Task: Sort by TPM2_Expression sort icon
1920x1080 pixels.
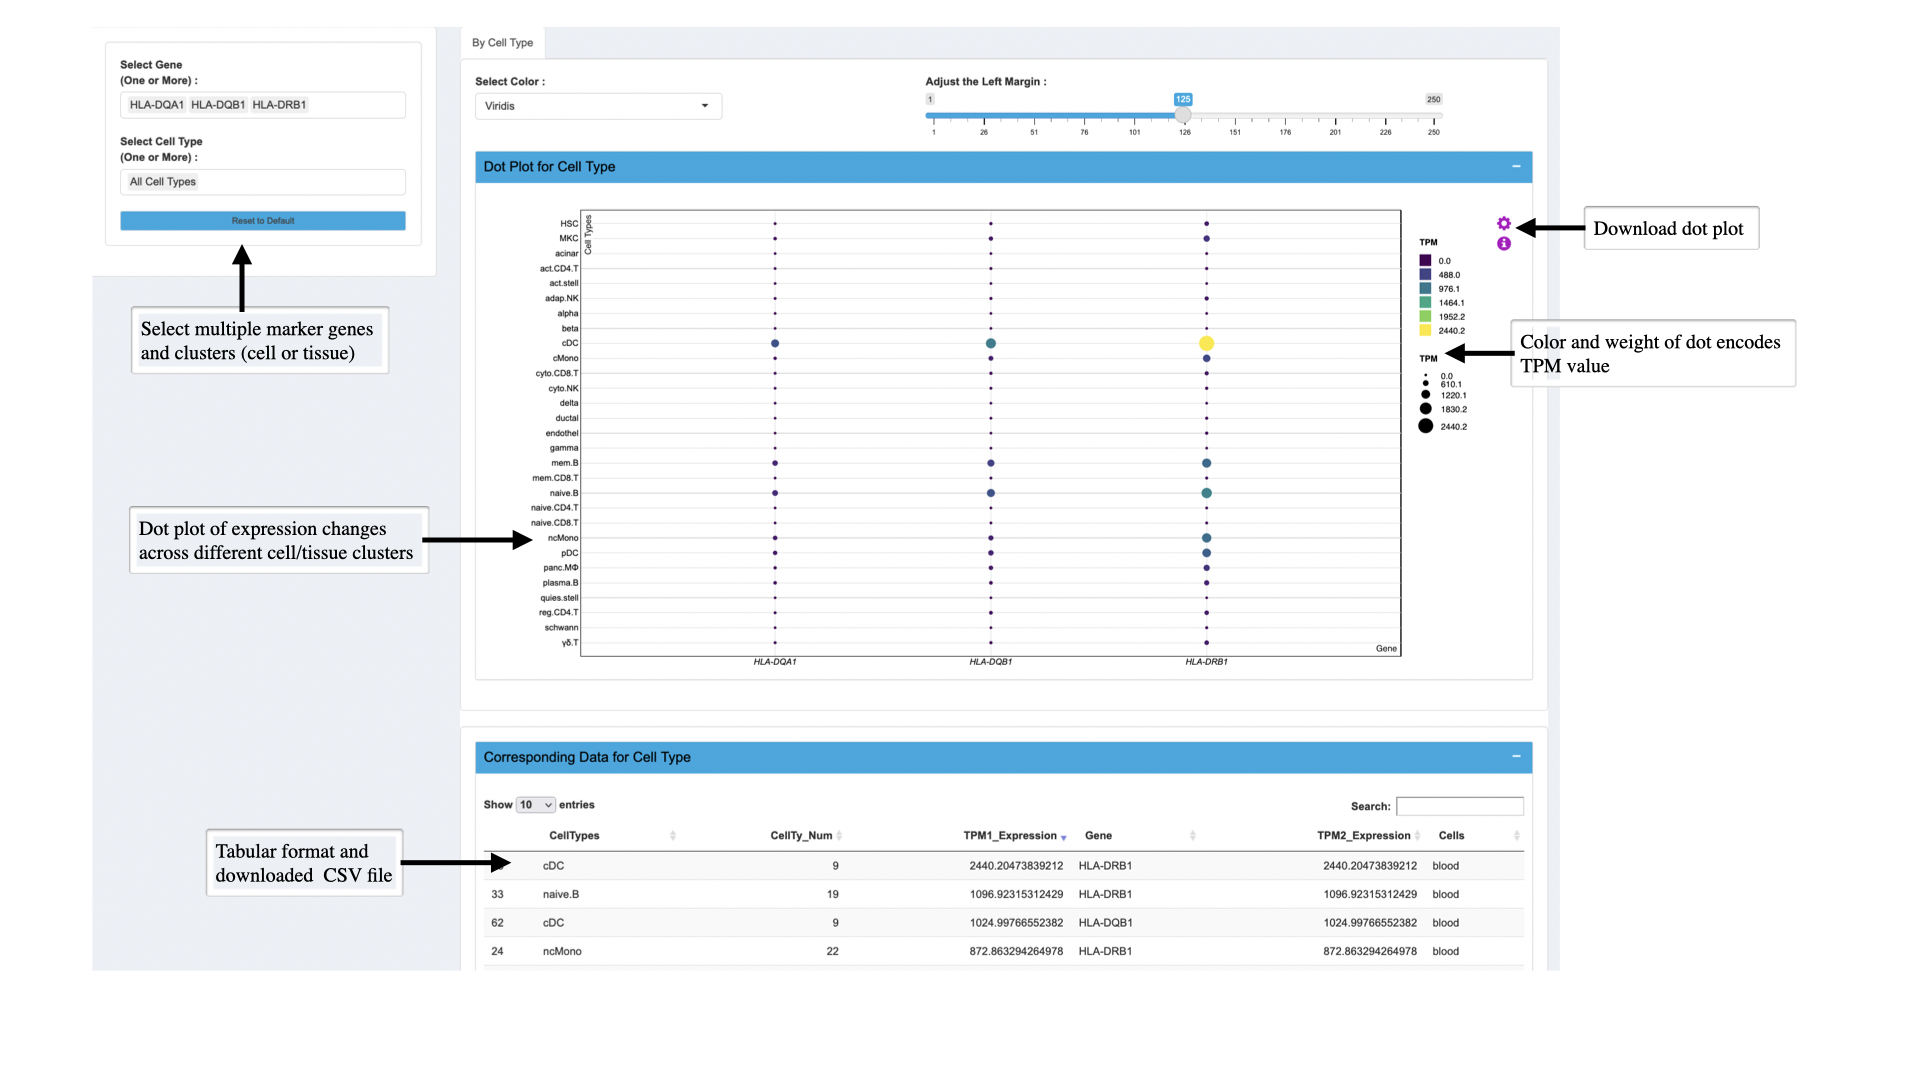Action: [x=1417, y=836]
